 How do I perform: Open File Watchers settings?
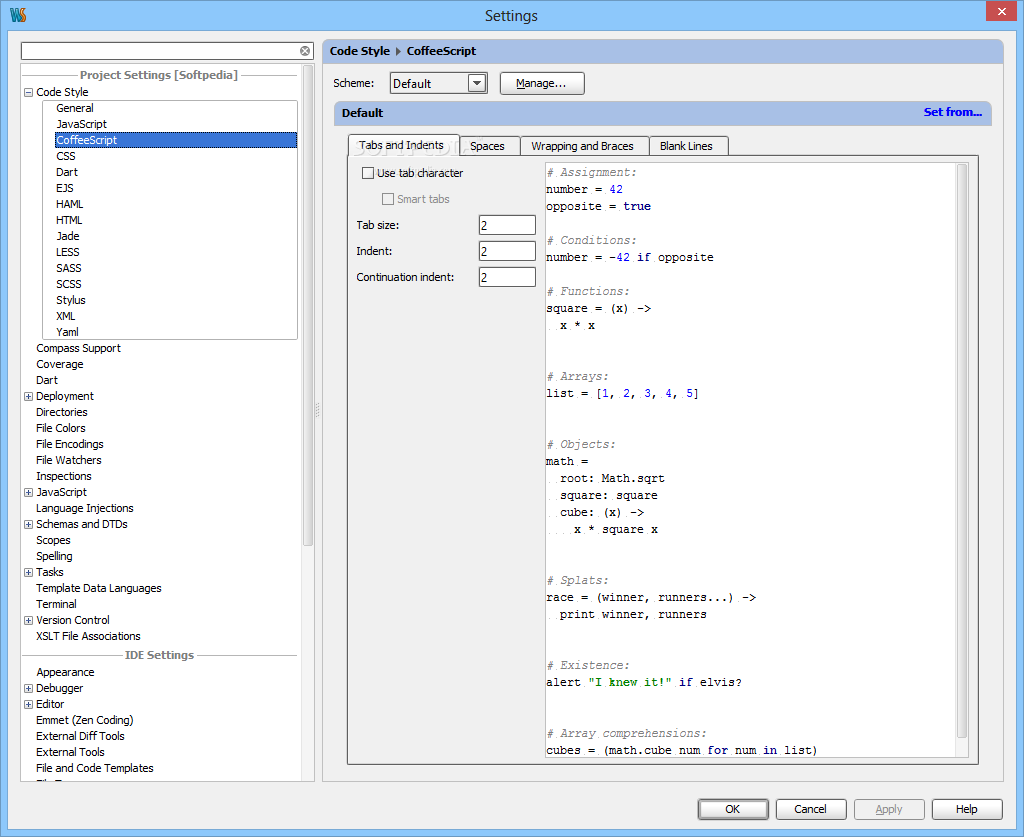tap(69, 460)
